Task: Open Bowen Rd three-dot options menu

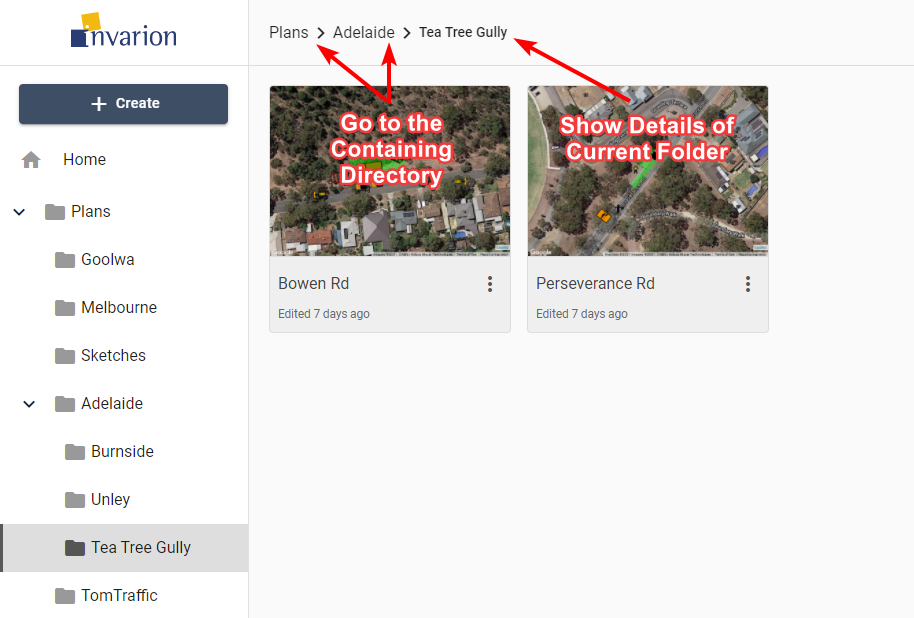Action: click(490, 284)
